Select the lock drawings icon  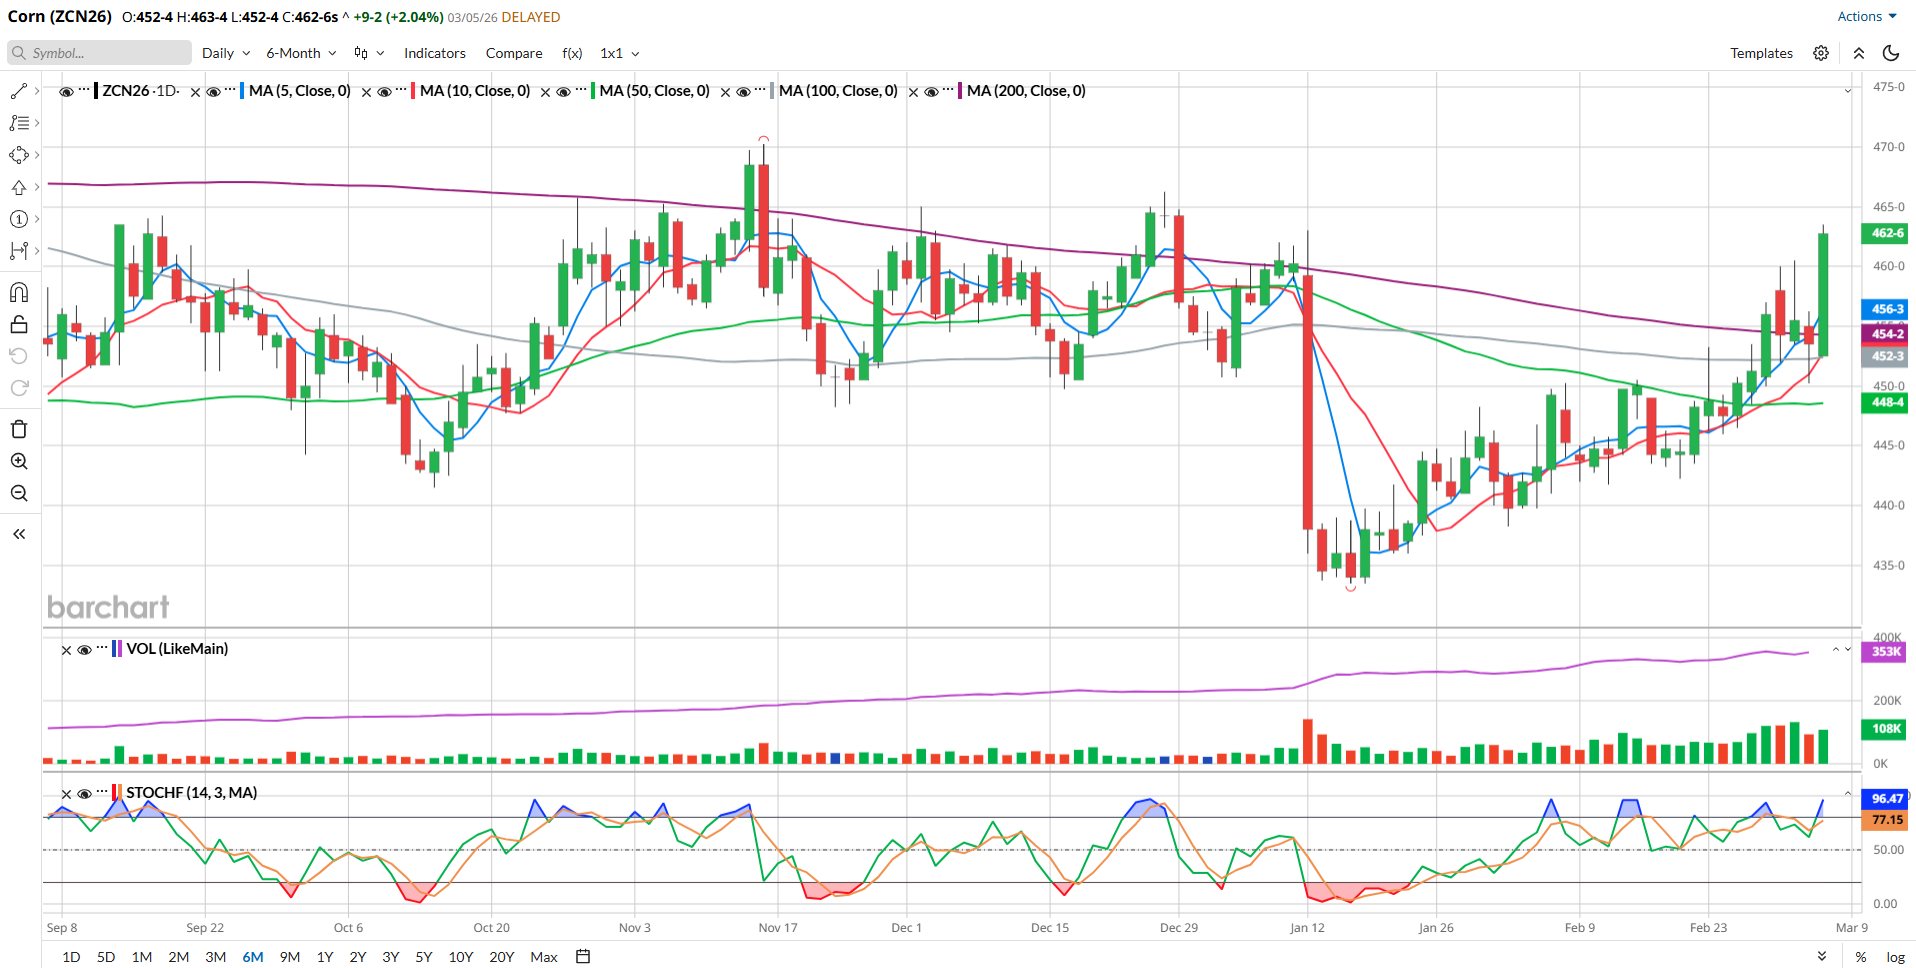pos(19,325)
